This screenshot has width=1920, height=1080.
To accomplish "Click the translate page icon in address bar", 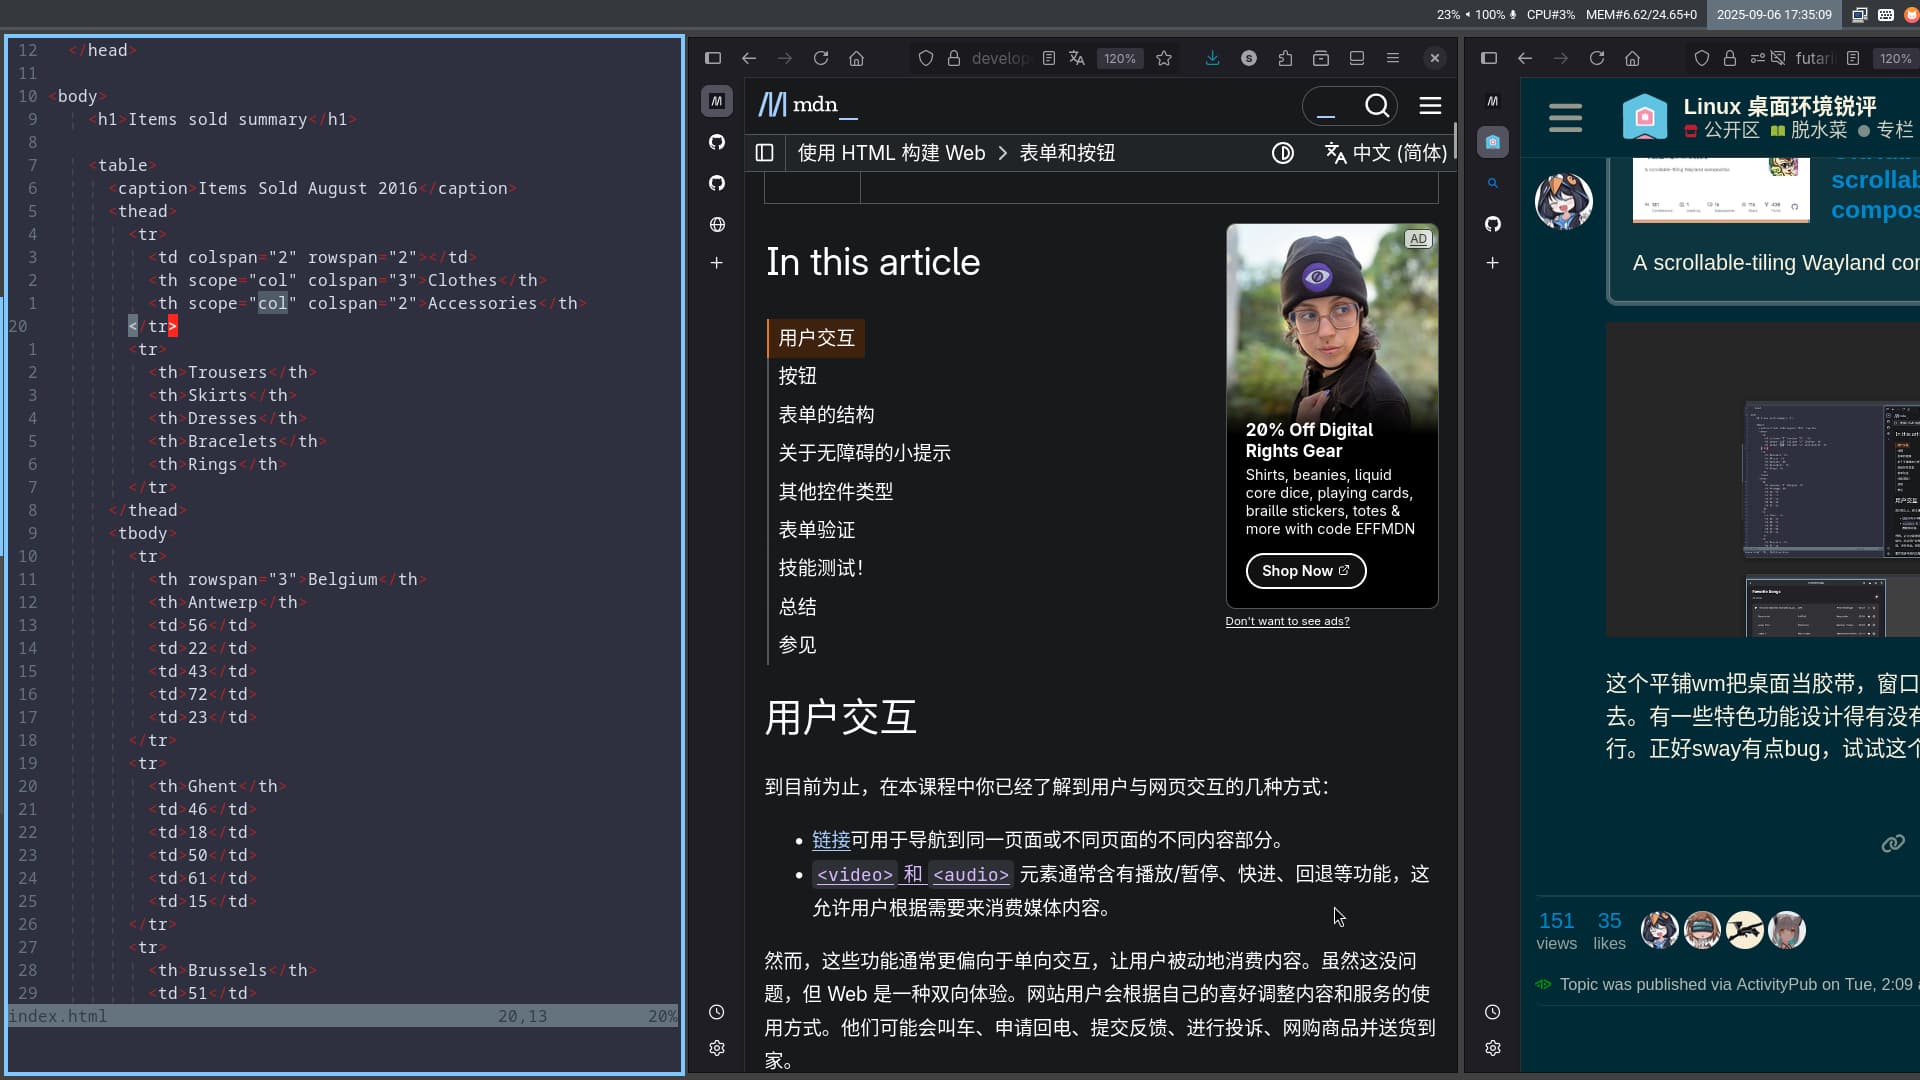I will tap(1077, 58).
